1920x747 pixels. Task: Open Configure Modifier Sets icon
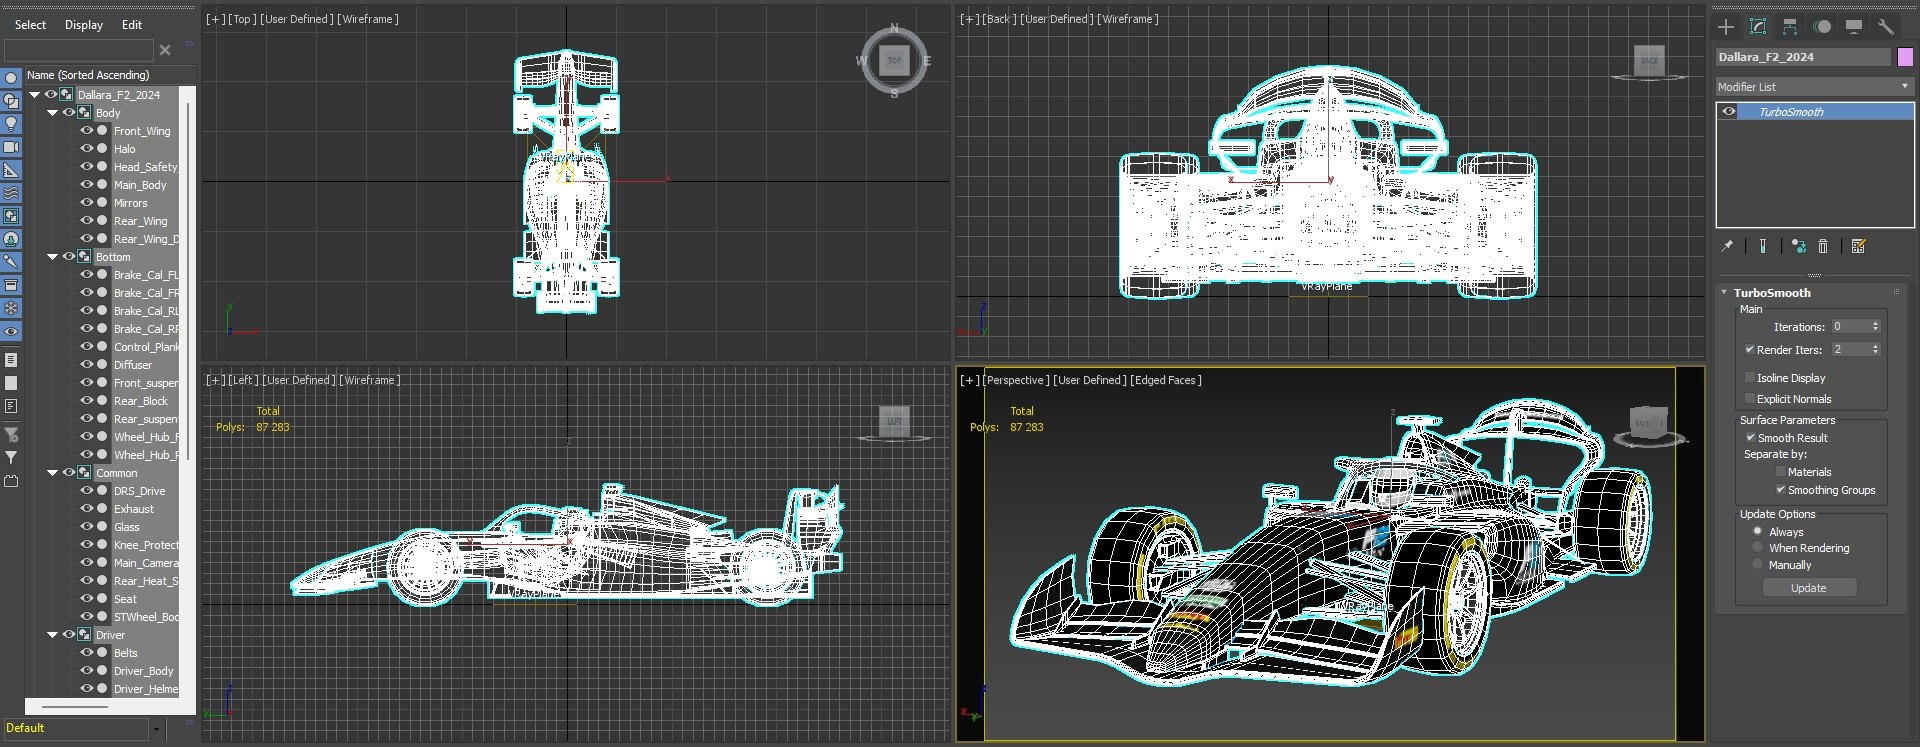click(x=1859, y=246)
